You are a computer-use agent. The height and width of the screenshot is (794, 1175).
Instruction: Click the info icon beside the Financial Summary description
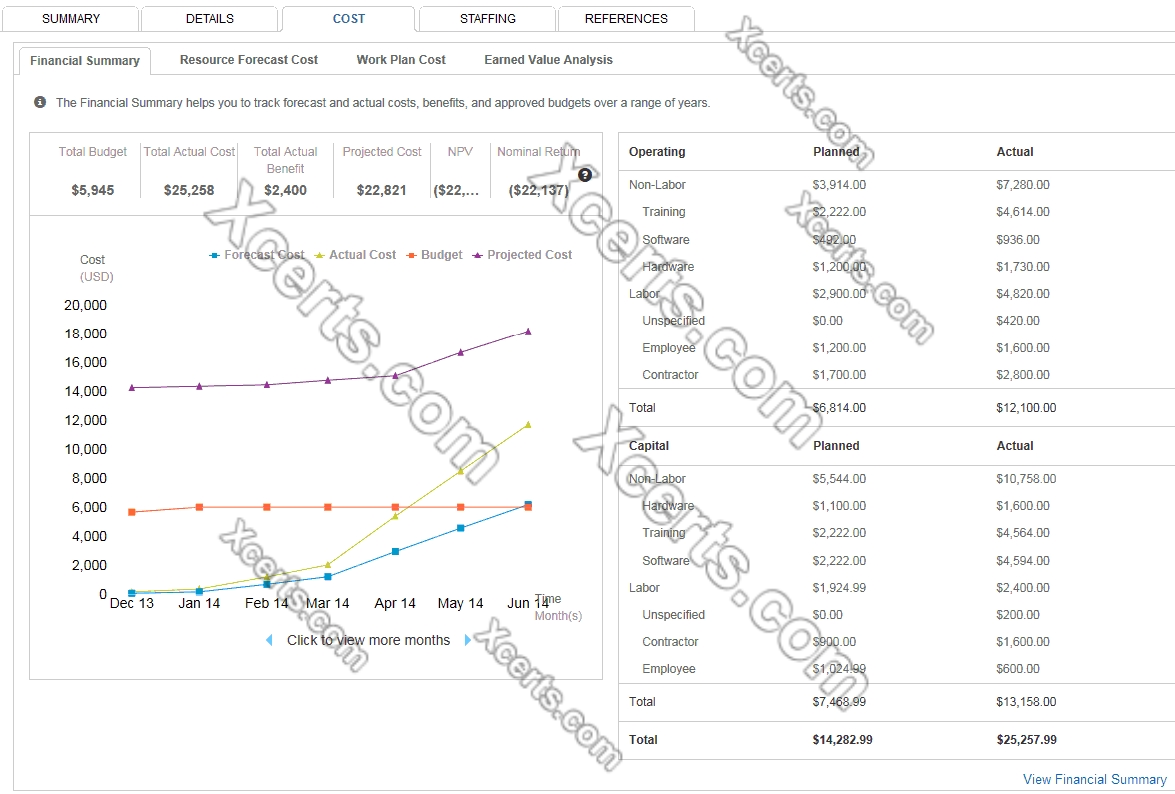pyautogui.click(x=40, y=102)
